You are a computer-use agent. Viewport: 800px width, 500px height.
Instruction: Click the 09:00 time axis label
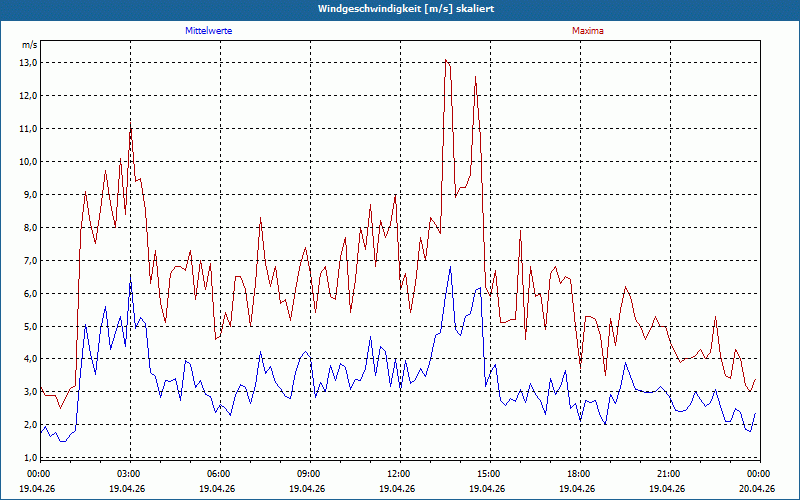coord(307,474)
